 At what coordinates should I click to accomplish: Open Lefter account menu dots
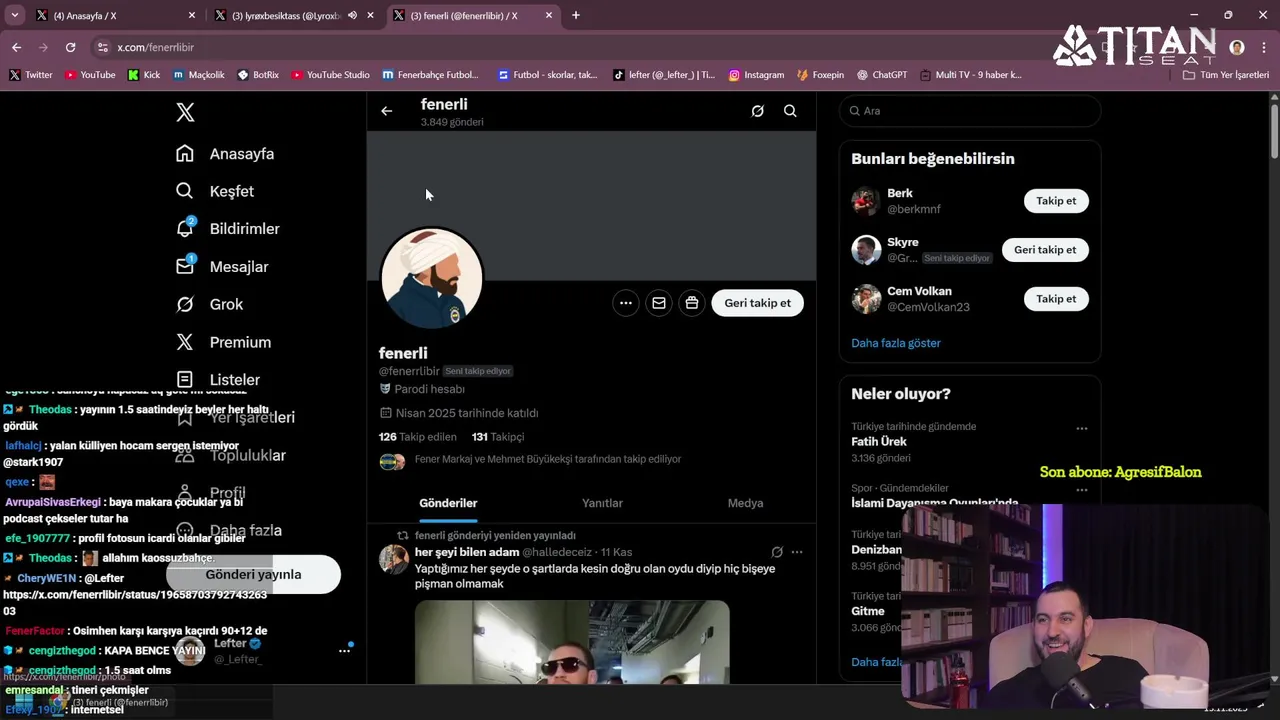point(344,650)
